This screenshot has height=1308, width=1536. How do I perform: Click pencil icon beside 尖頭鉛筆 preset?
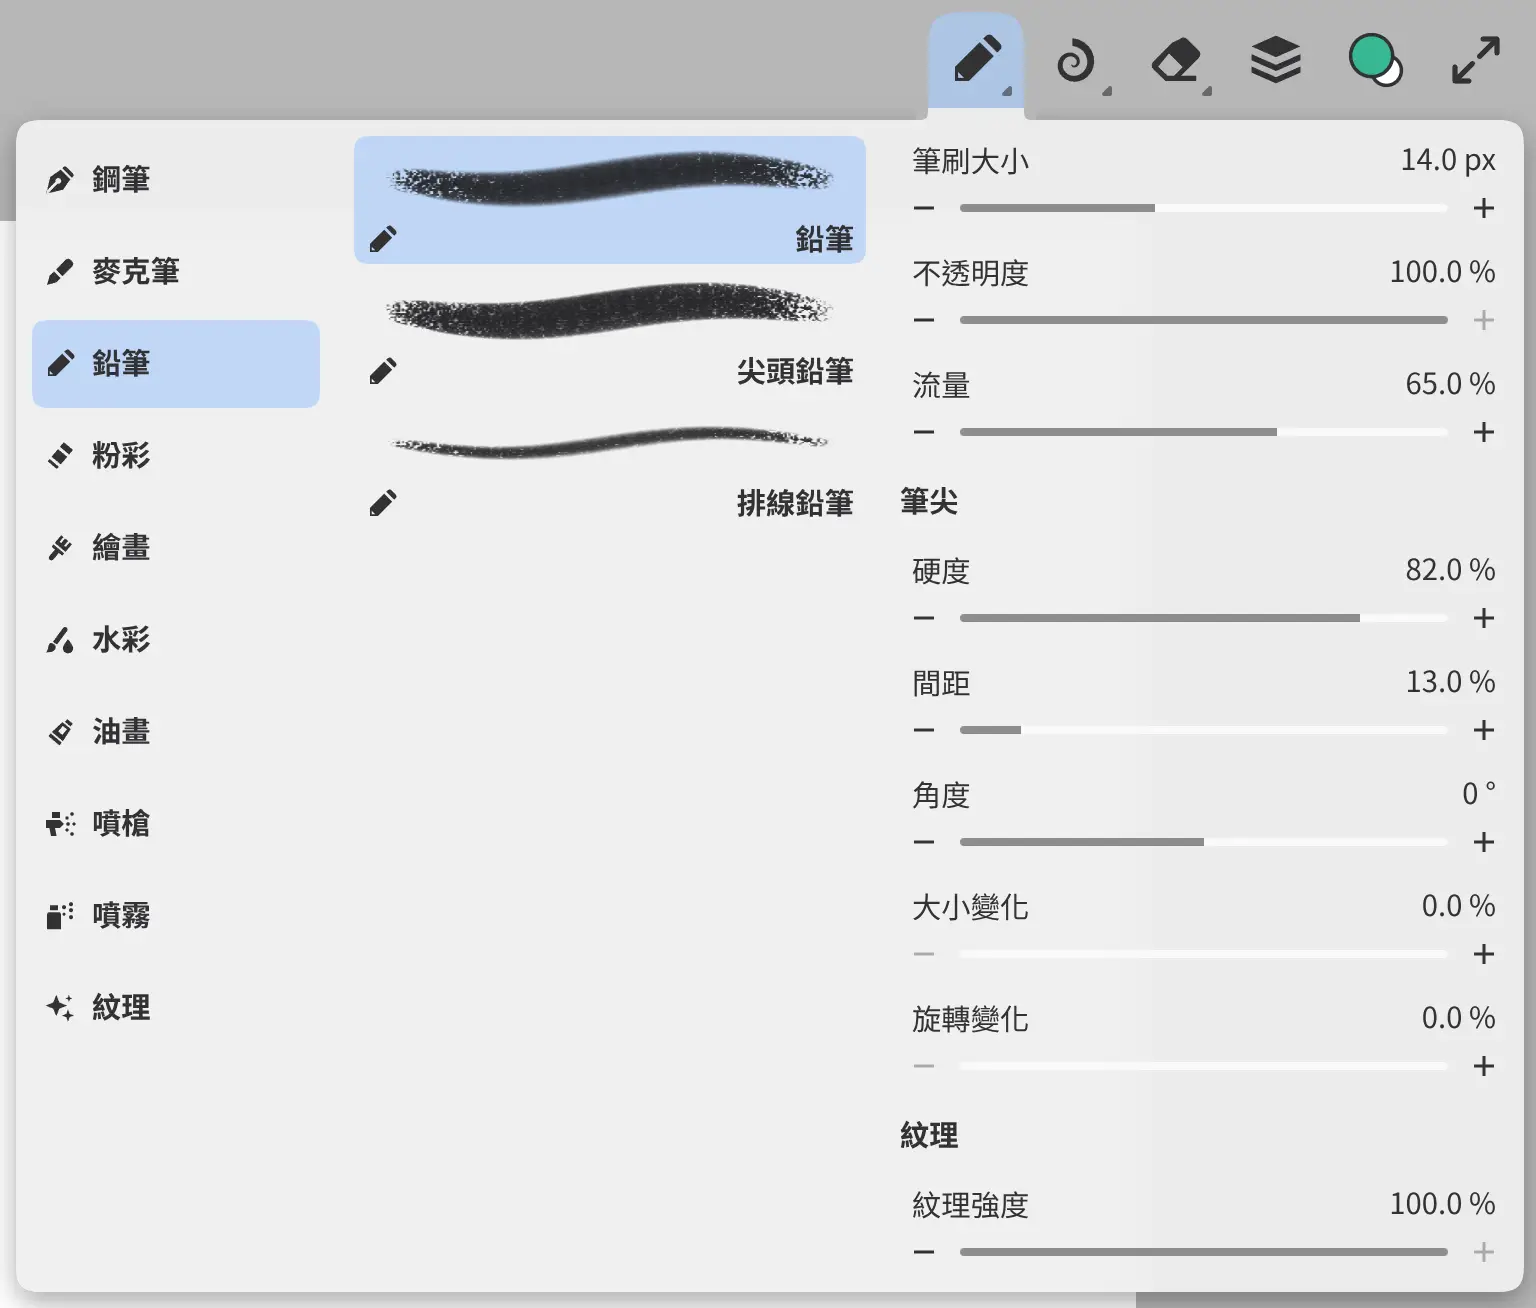click(x=383, y=371)
